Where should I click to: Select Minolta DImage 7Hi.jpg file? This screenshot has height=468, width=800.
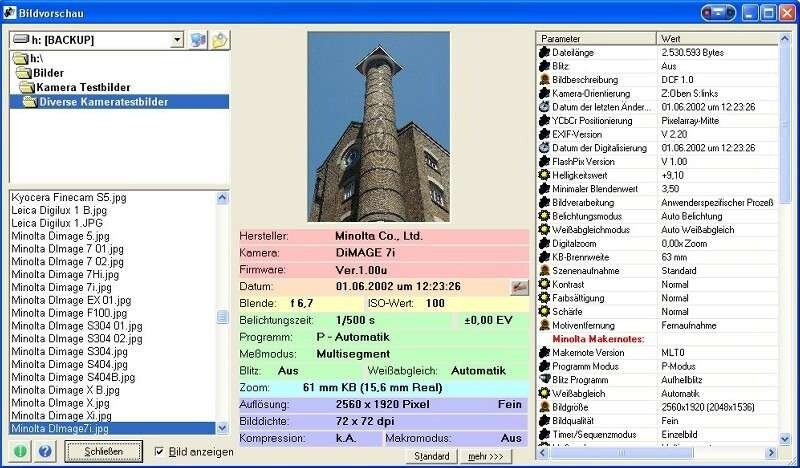(65, 275)
